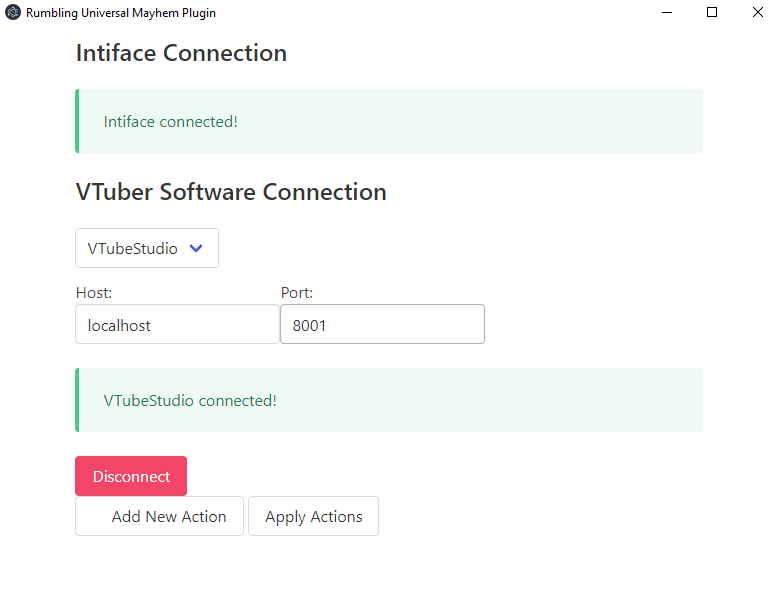Open the VTubeStudio software dropdown
The image size is (780, 597).
point(147,248)
